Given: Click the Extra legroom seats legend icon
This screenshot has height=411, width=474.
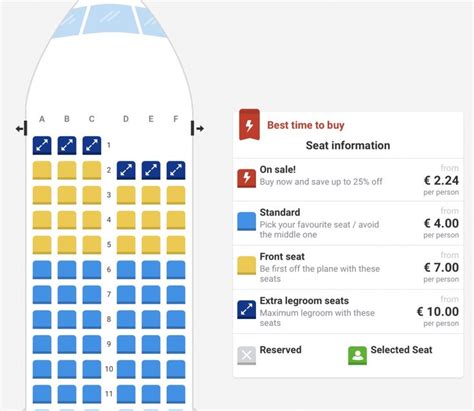Looking at the screenshot, I should click(x=247, y=310).
